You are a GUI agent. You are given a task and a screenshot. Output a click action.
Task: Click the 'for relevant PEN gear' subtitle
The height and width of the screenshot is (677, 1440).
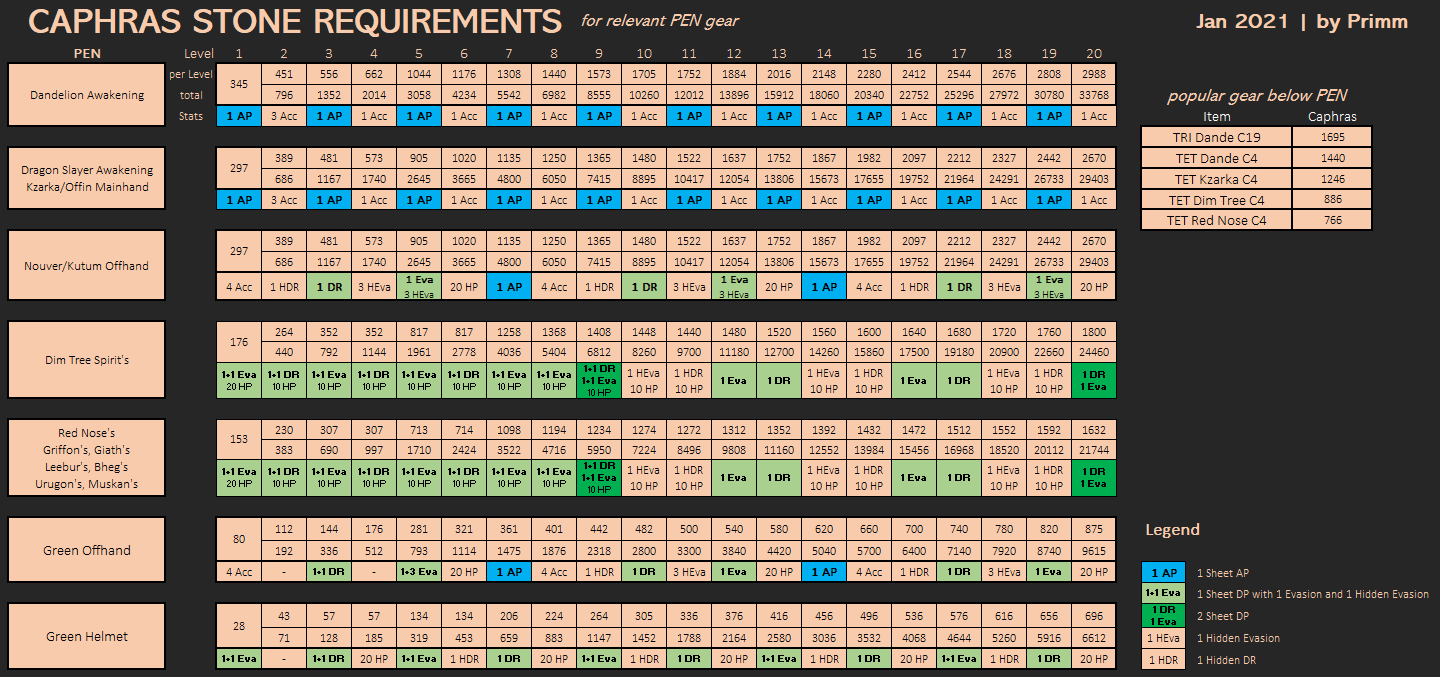click(x=660, y=21)
